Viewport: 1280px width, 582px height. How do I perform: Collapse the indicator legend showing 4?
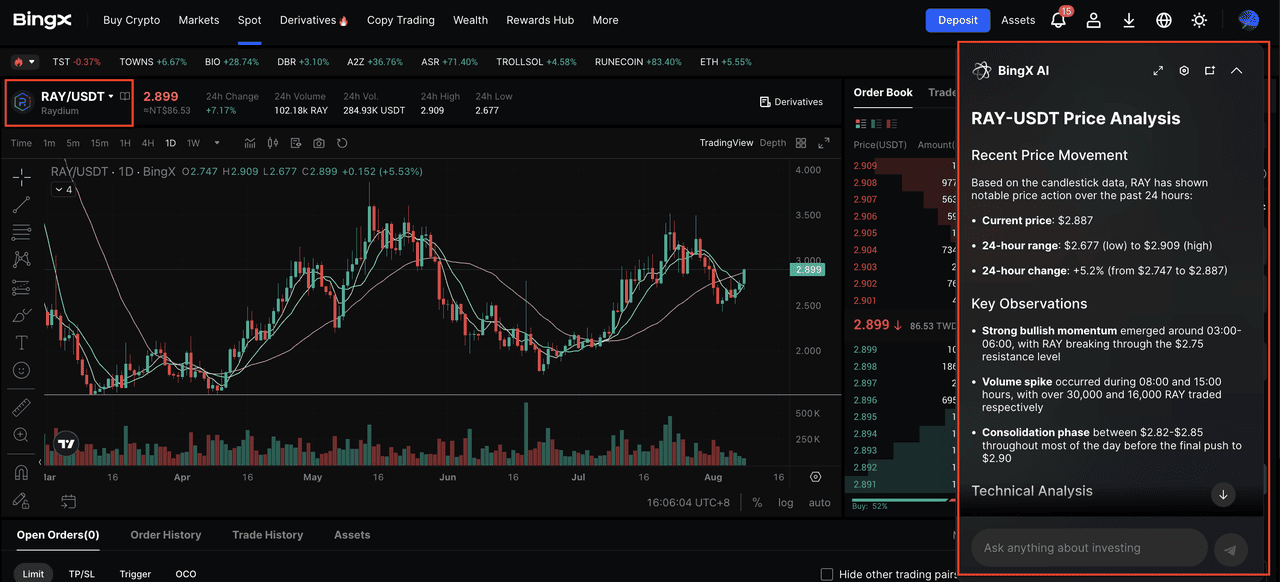pos(64,190)
